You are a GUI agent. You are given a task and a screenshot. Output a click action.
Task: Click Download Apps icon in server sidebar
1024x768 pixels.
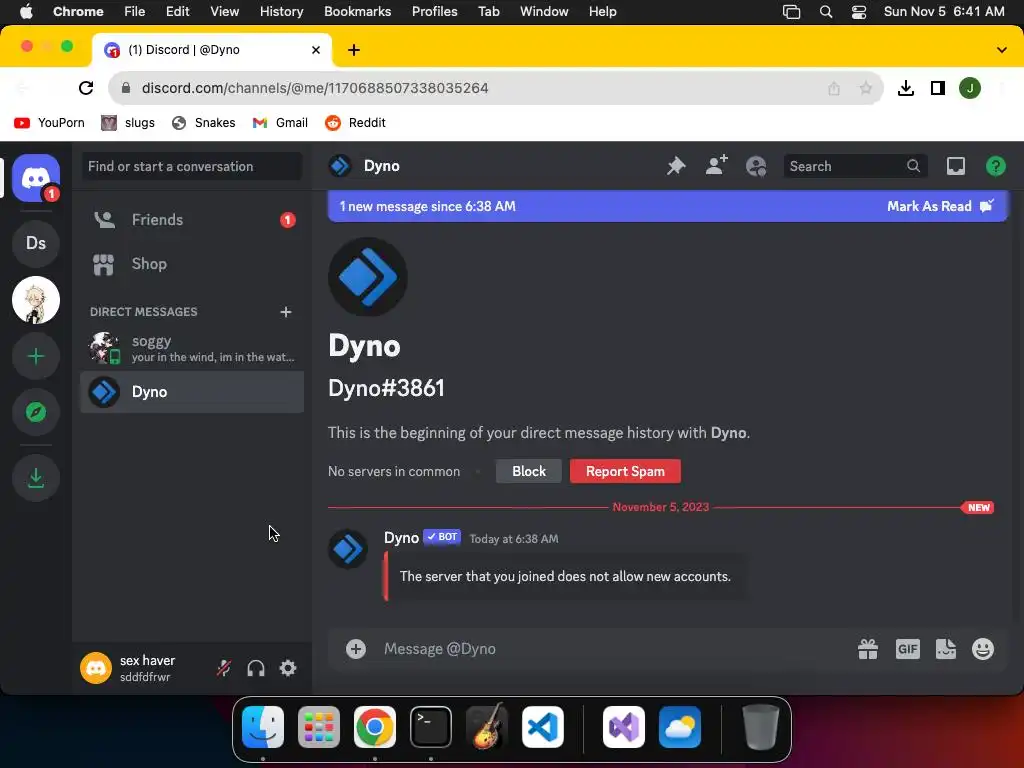[x=36, y=478]
